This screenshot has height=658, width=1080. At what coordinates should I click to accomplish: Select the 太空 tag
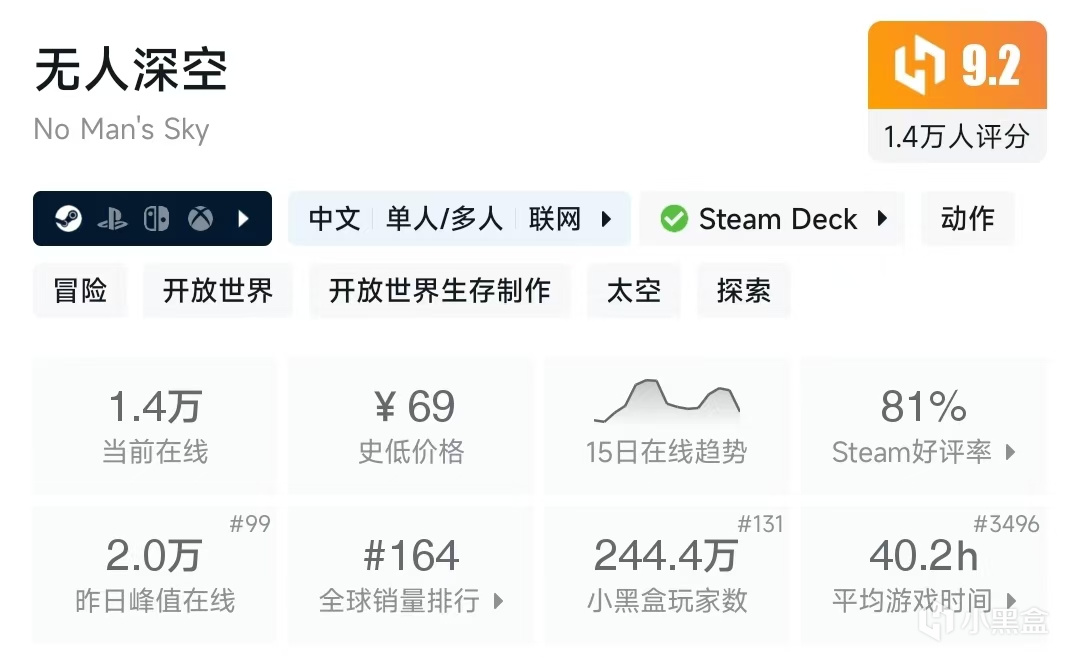634,291
